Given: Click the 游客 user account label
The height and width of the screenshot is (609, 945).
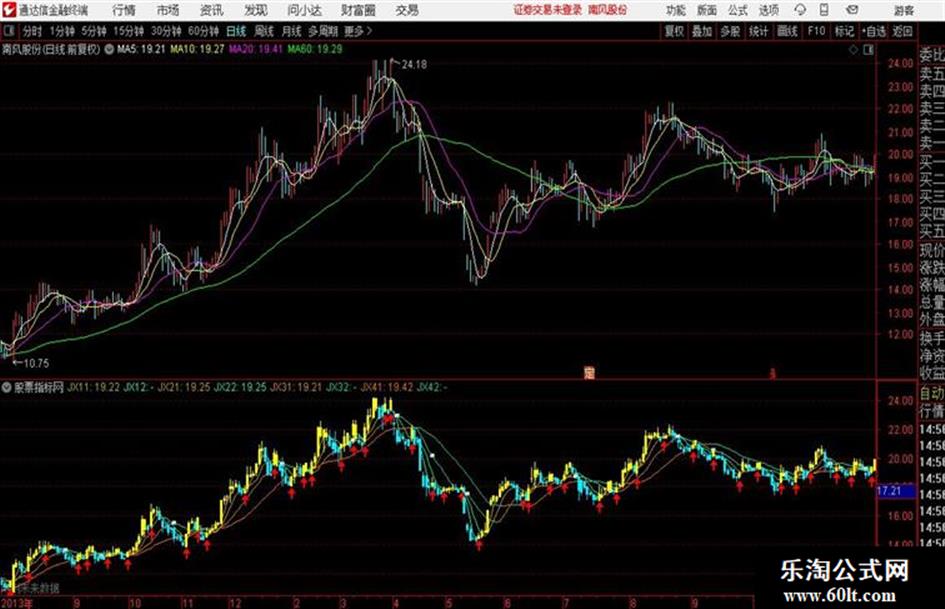Looking at the screenshot, I should 904,10.
